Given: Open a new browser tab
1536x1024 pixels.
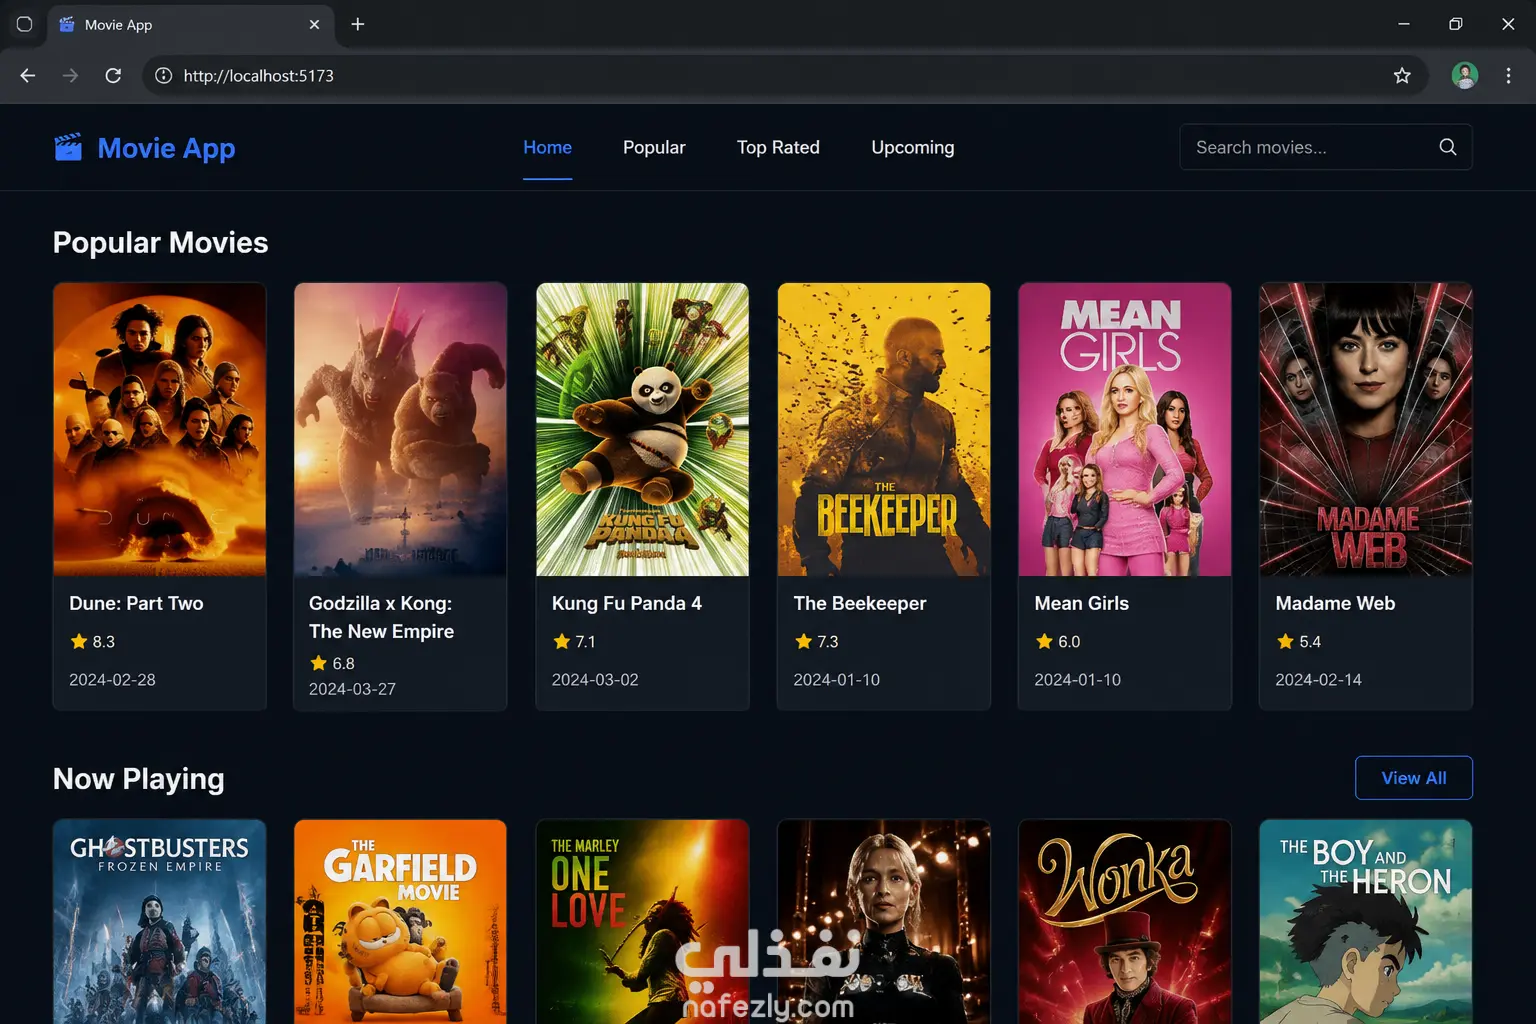Looking at the screenshot, I should (358, 24).
